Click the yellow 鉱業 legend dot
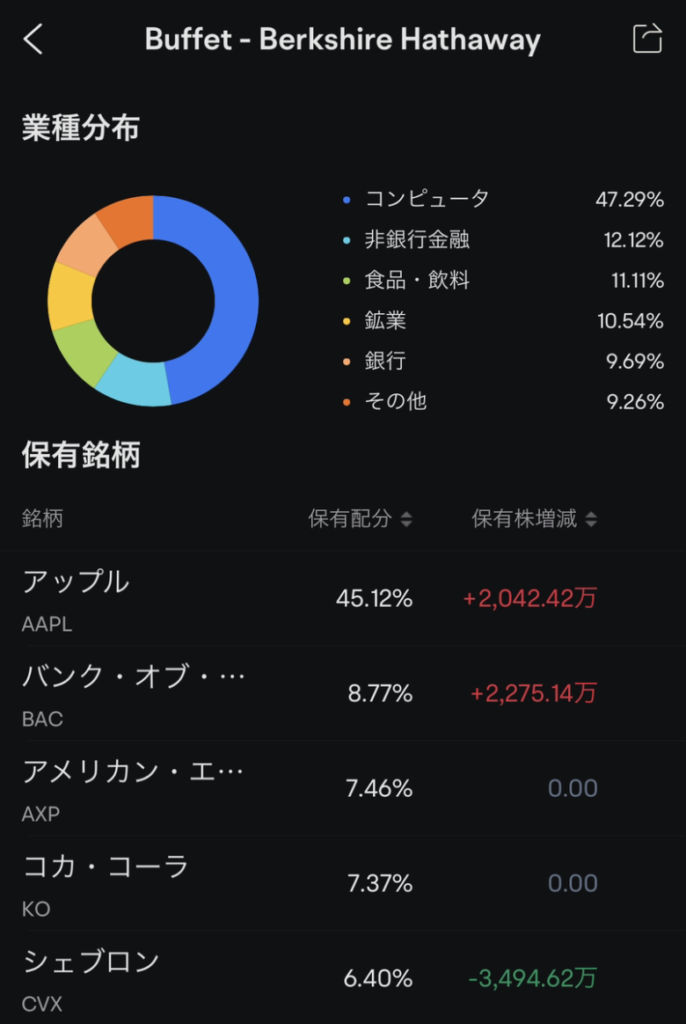Screen dimensions: 686x1024 [347, 321]
